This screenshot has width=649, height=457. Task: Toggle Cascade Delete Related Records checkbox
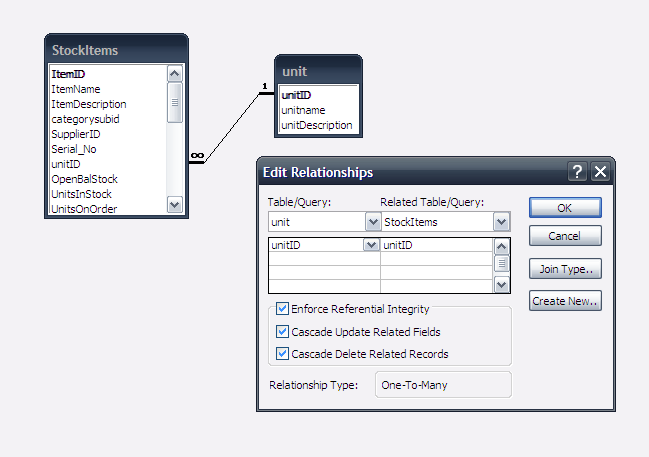tap(282, 354)
